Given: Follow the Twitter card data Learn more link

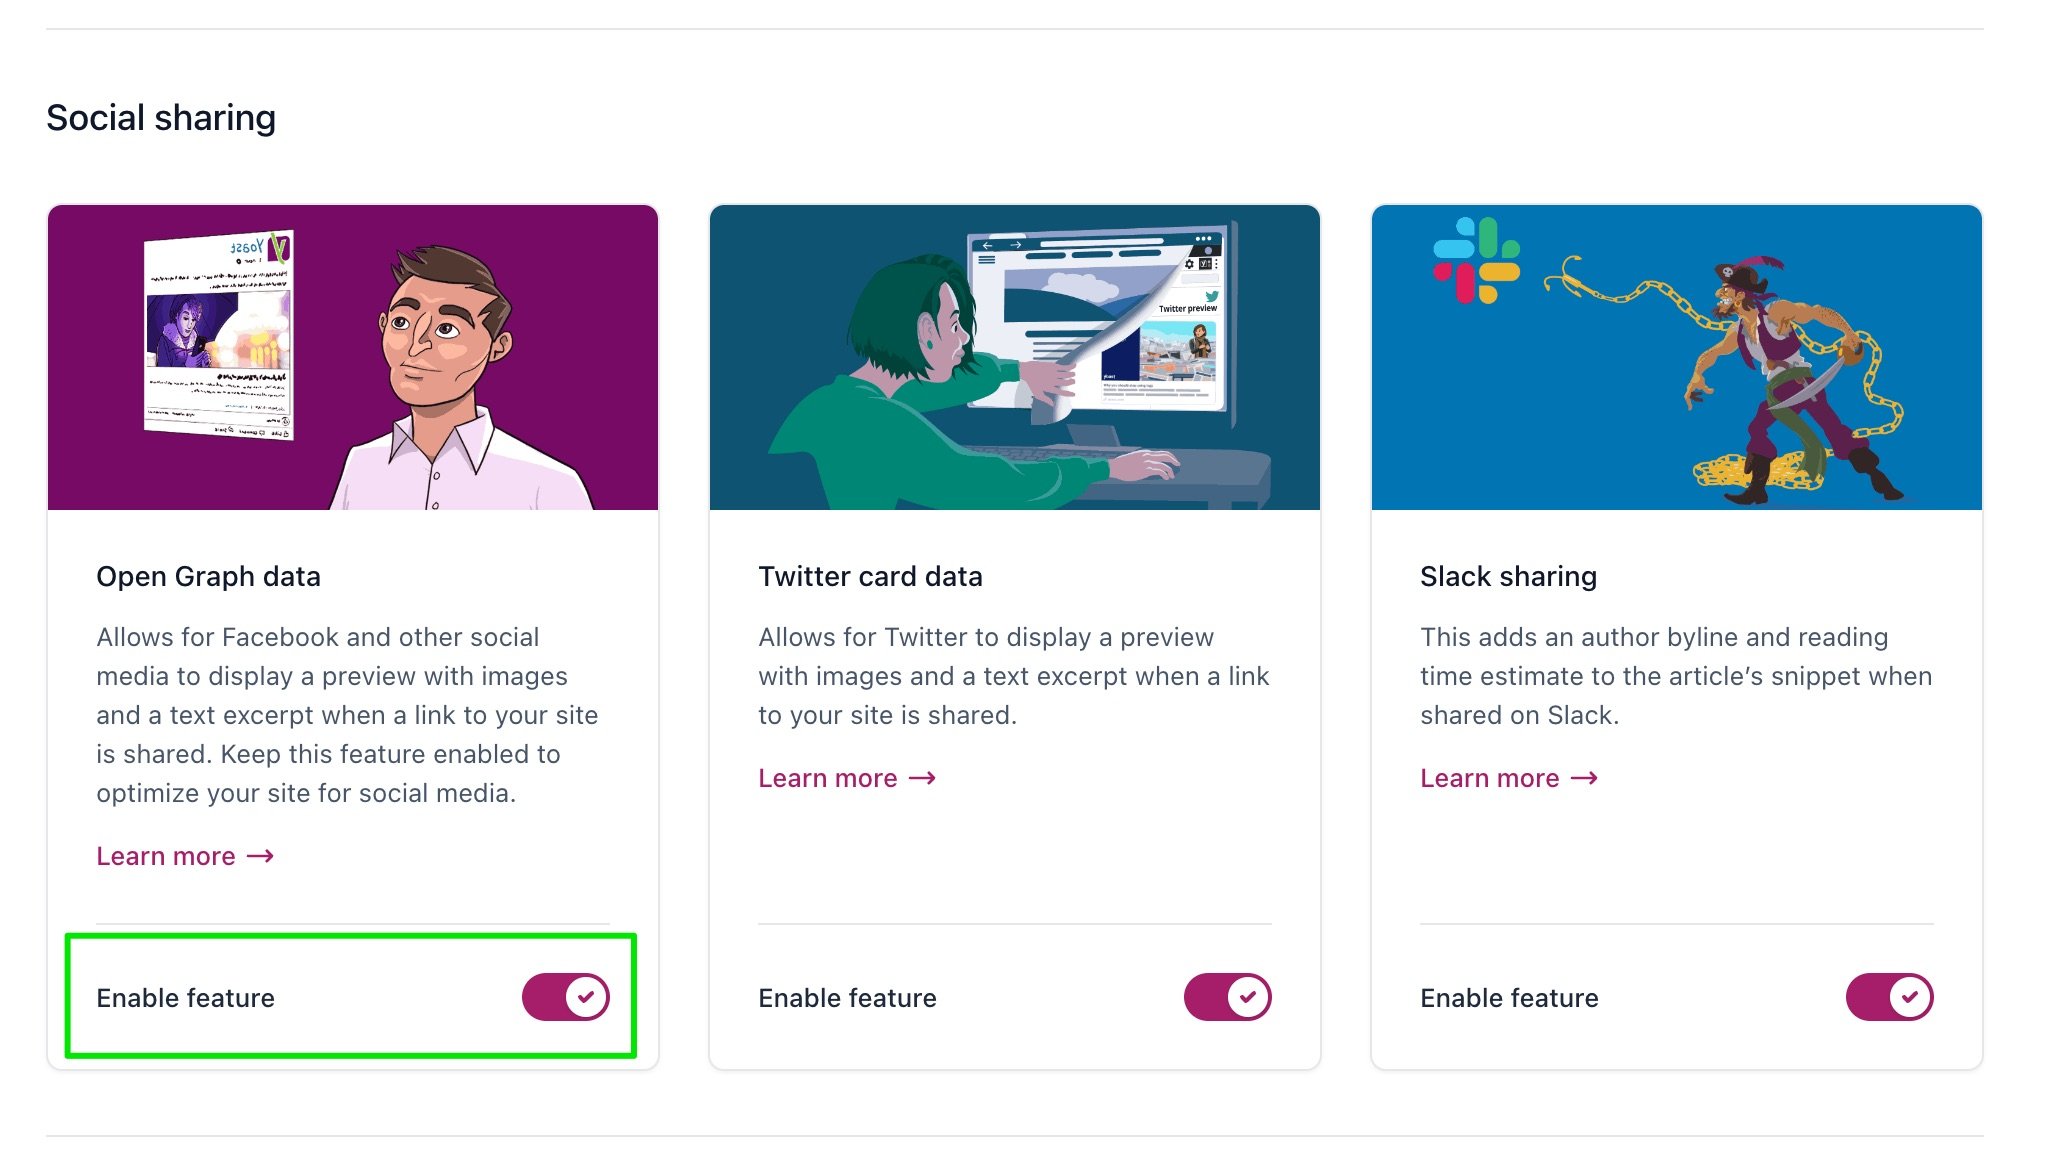Looking at the screenshot, I should [827, 777].
